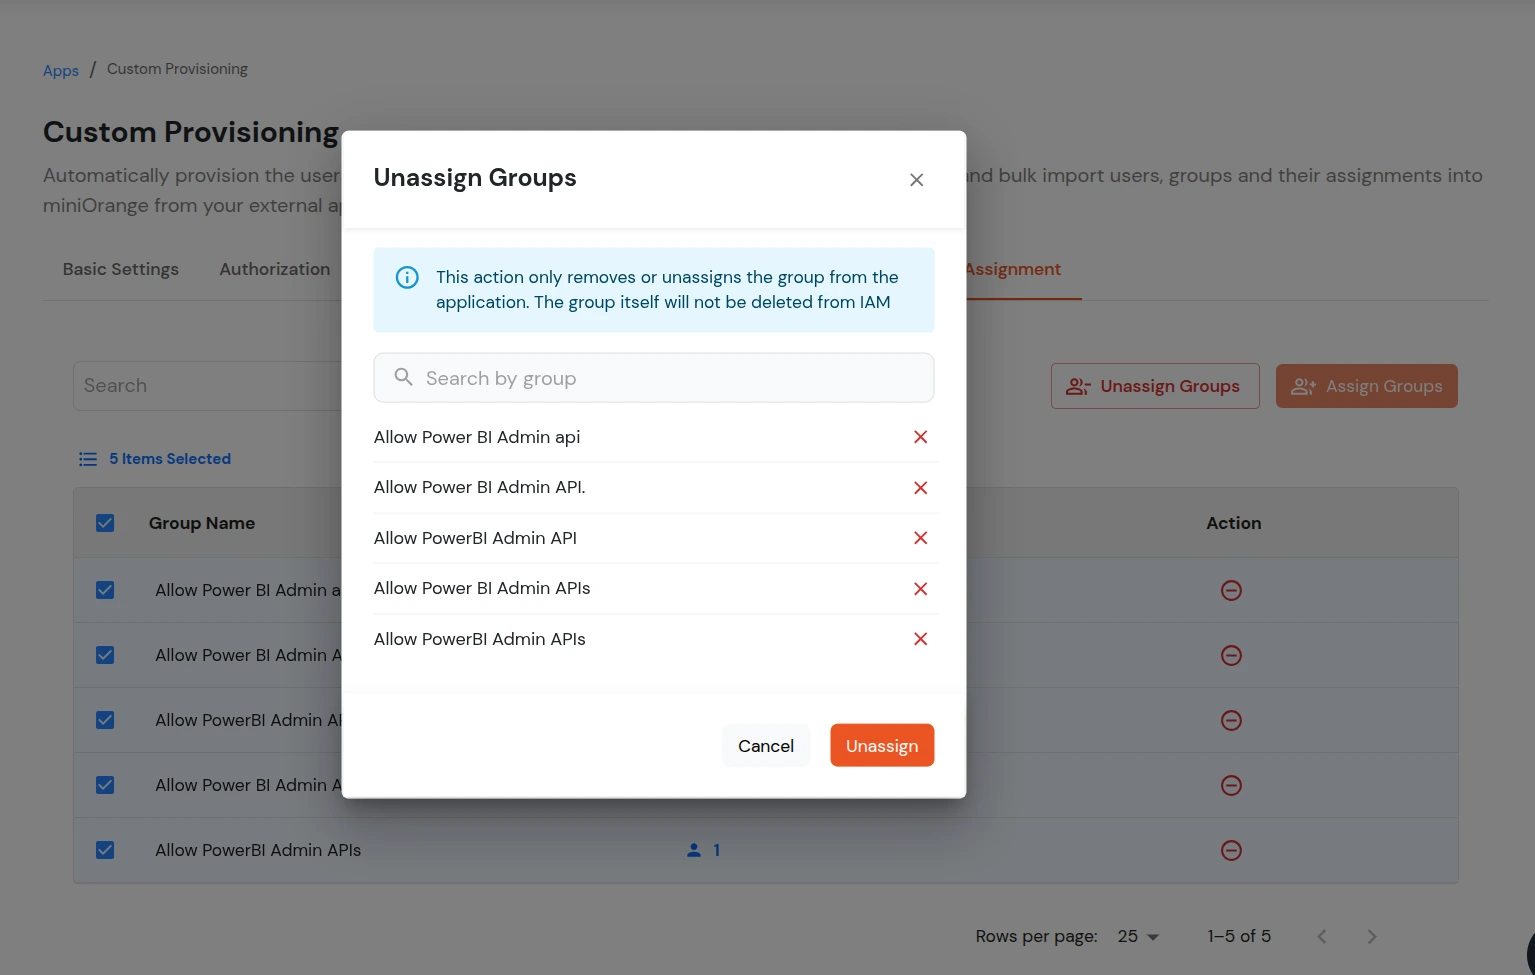Click the list icon next to '5 Items Selected'
Image resolution: width=1535 pixels, height=975 pixels.
pos(88,458)
